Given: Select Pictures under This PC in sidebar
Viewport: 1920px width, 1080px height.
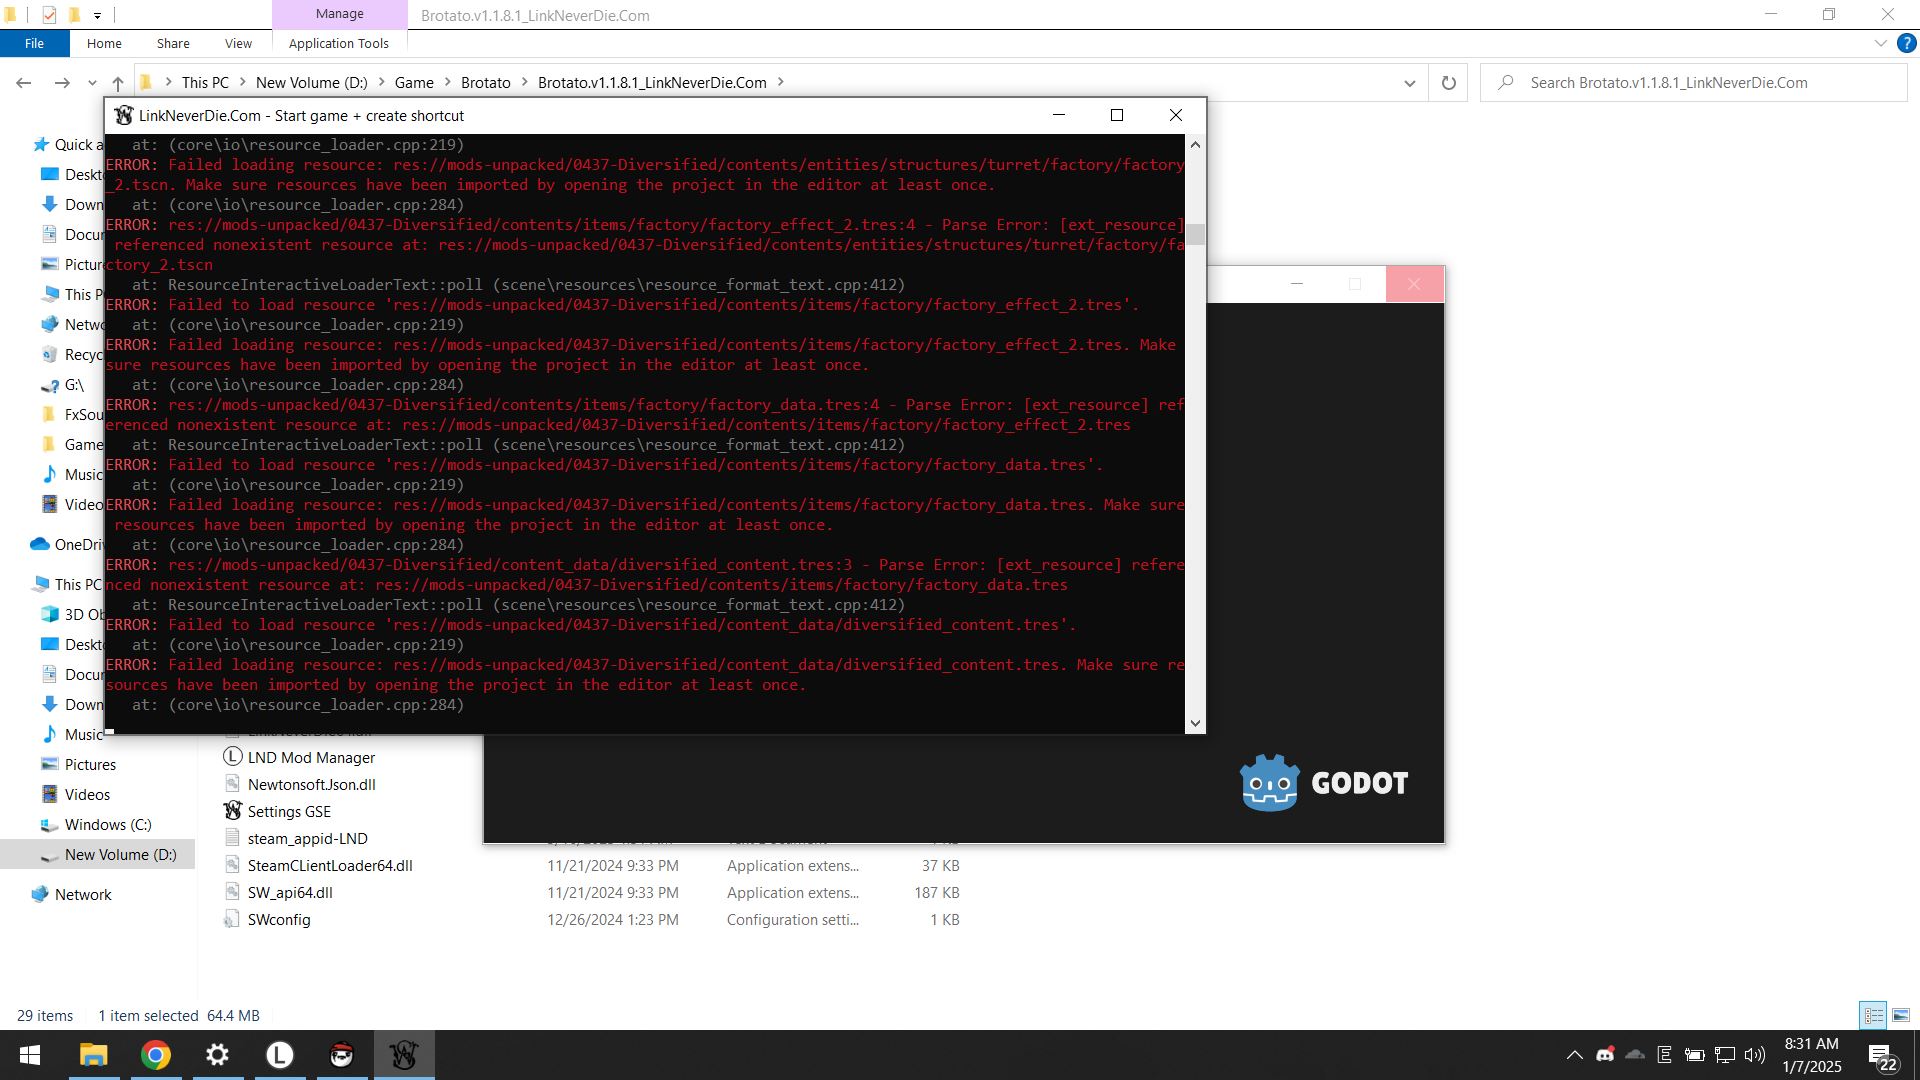Looking at the screenshot, I should [90, 764].
